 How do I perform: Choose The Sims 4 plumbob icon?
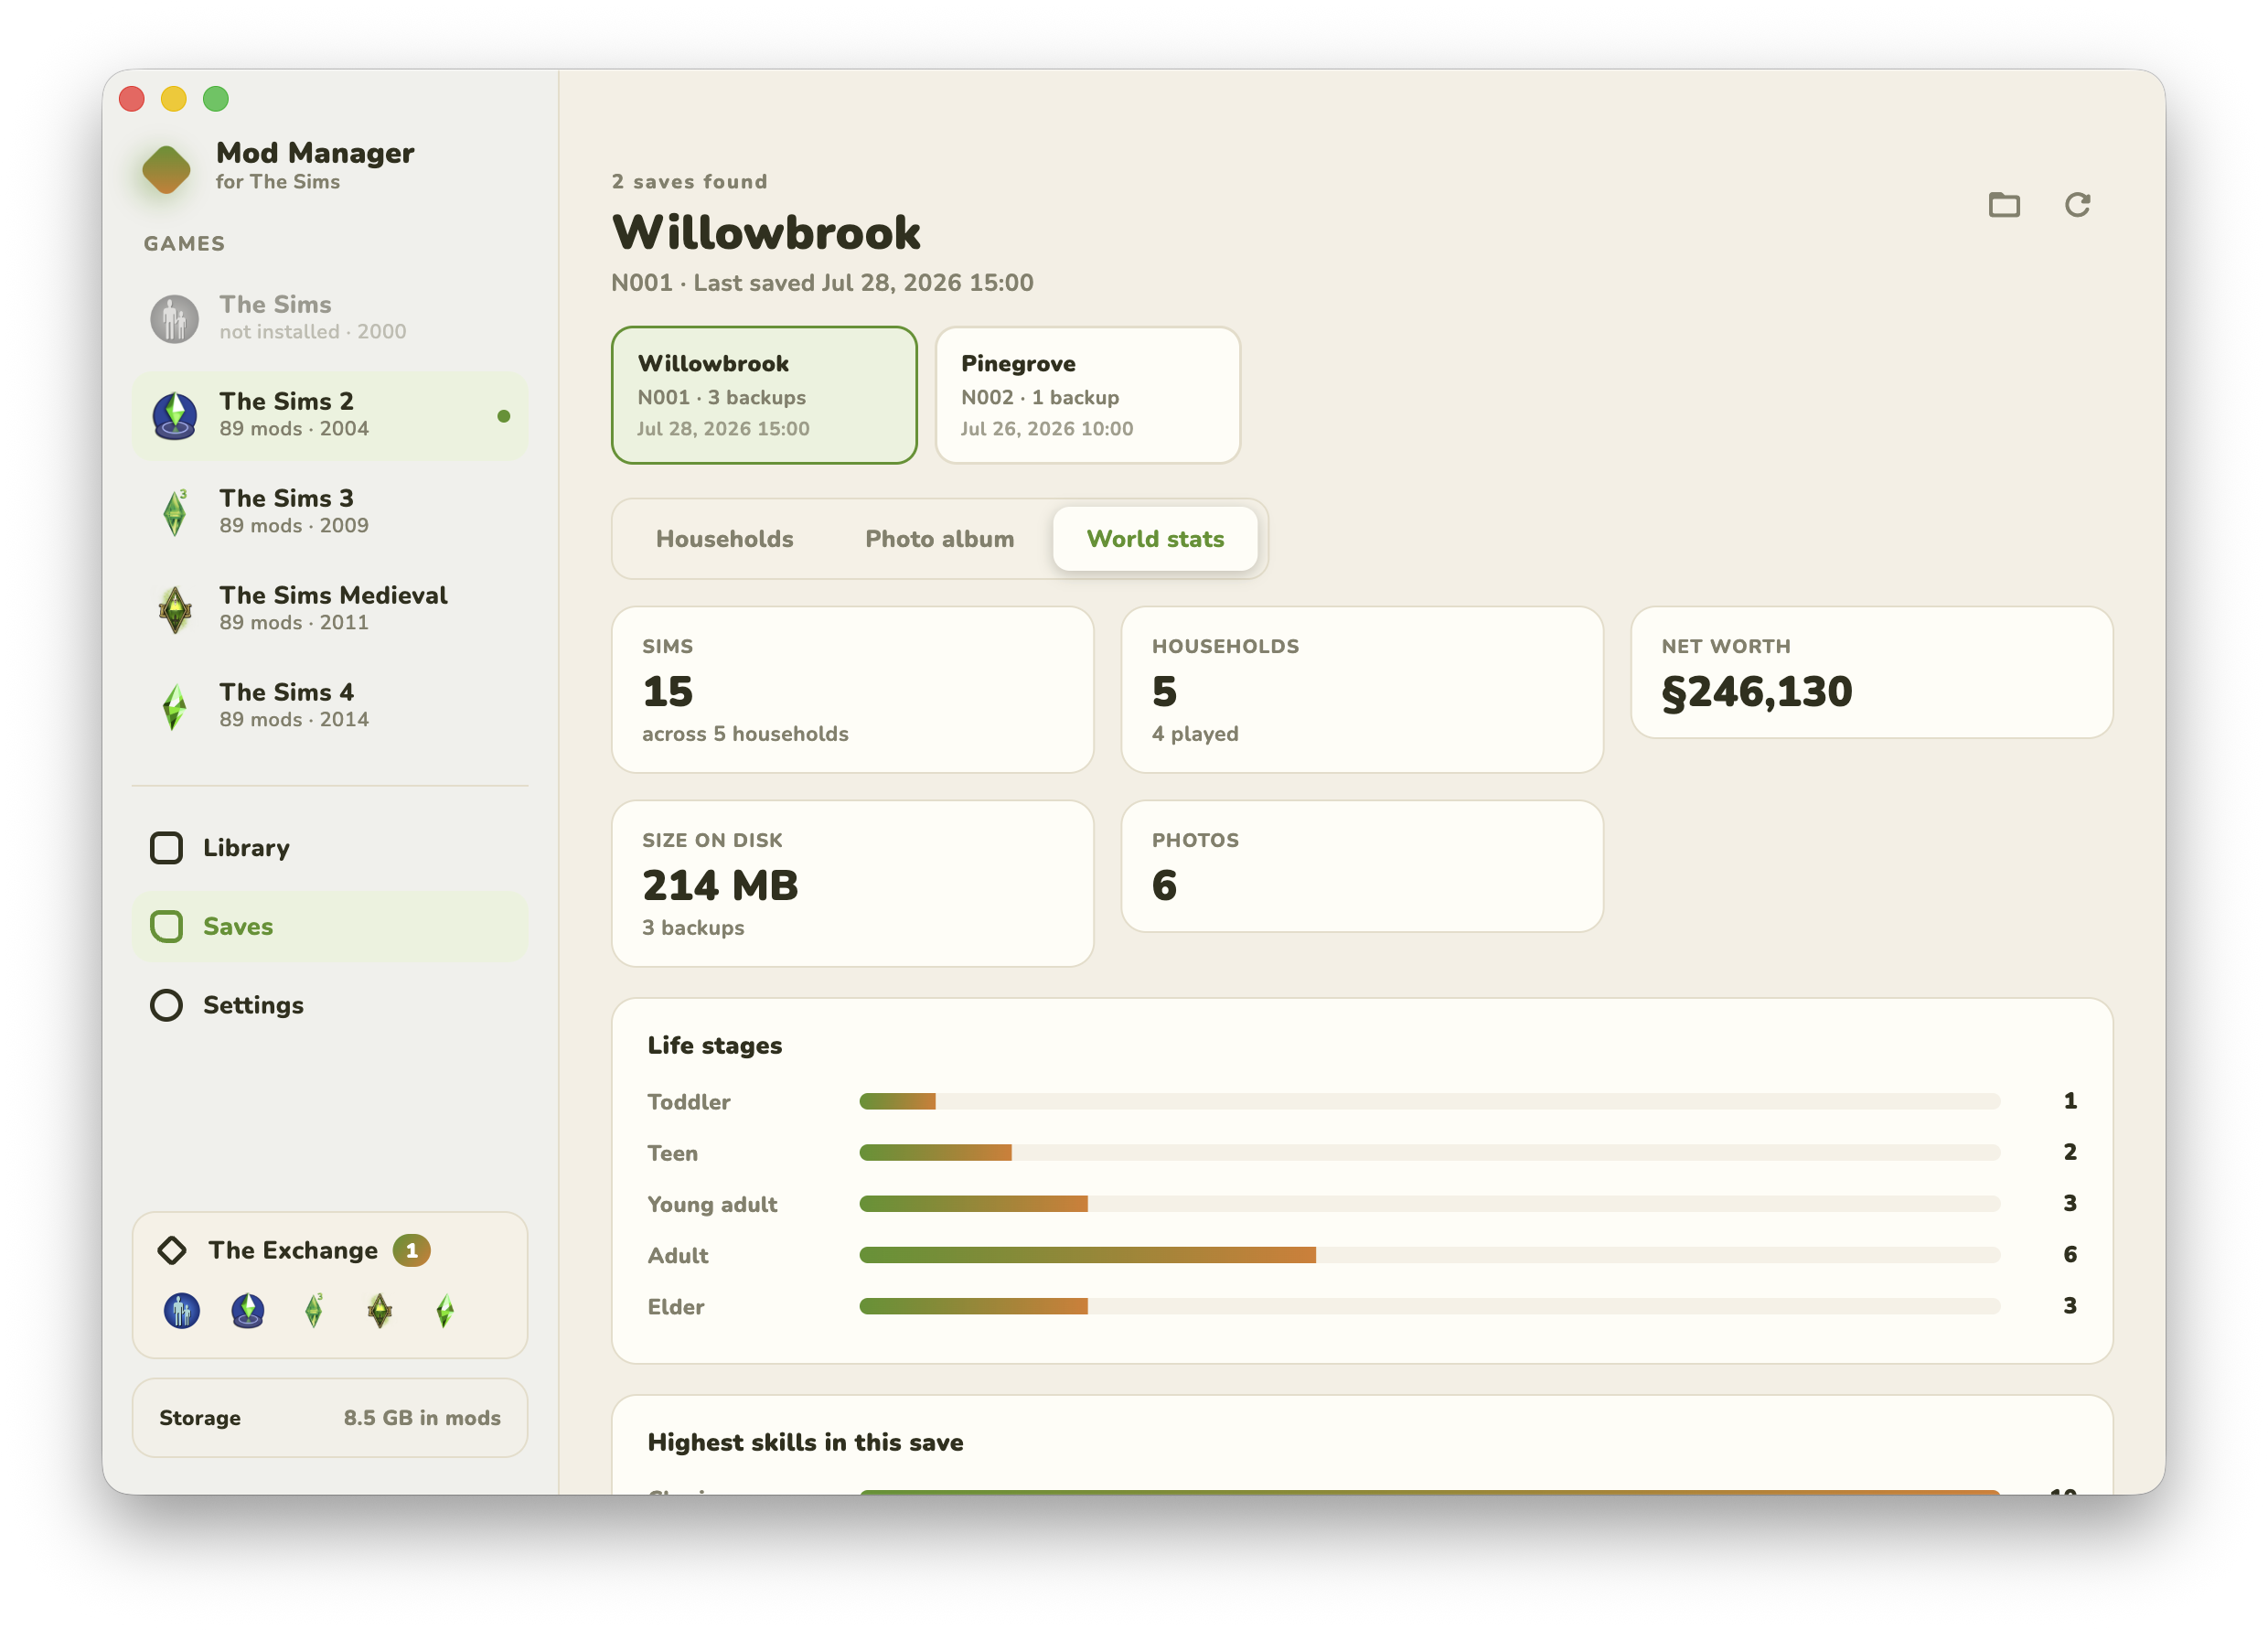tap(175, 706)
